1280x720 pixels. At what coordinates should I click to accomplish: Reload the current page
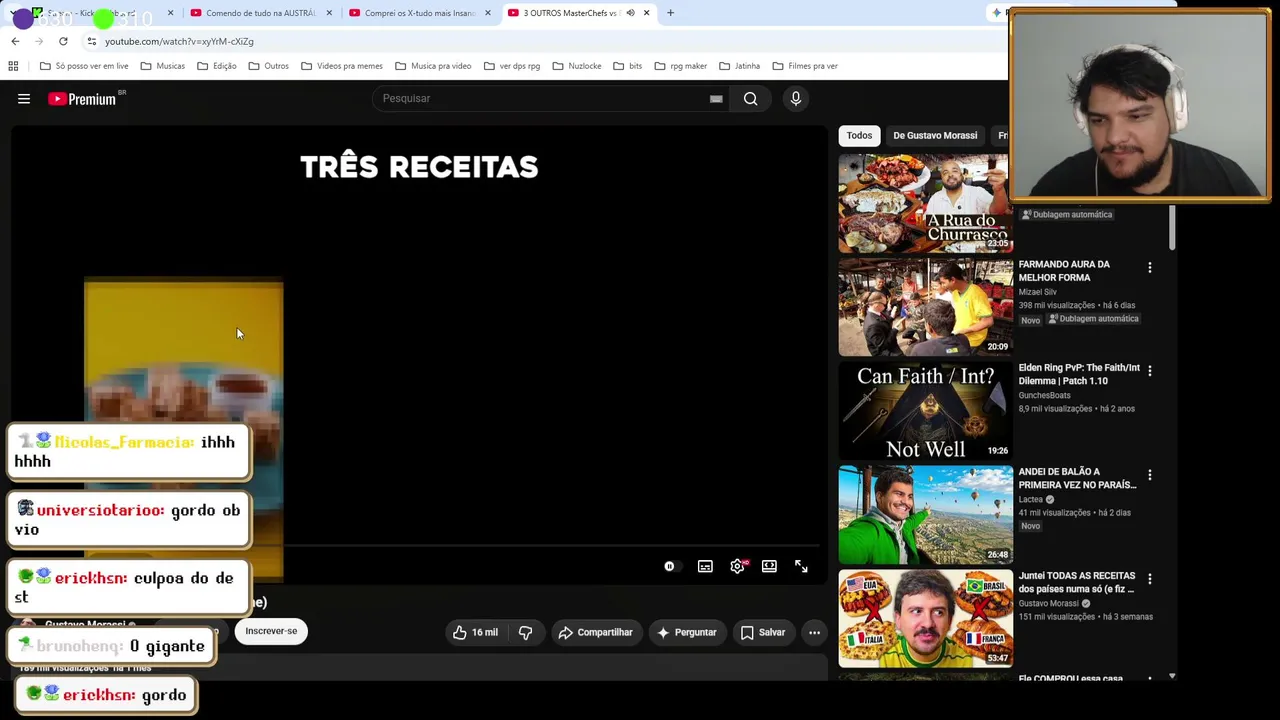click(63, 41)
